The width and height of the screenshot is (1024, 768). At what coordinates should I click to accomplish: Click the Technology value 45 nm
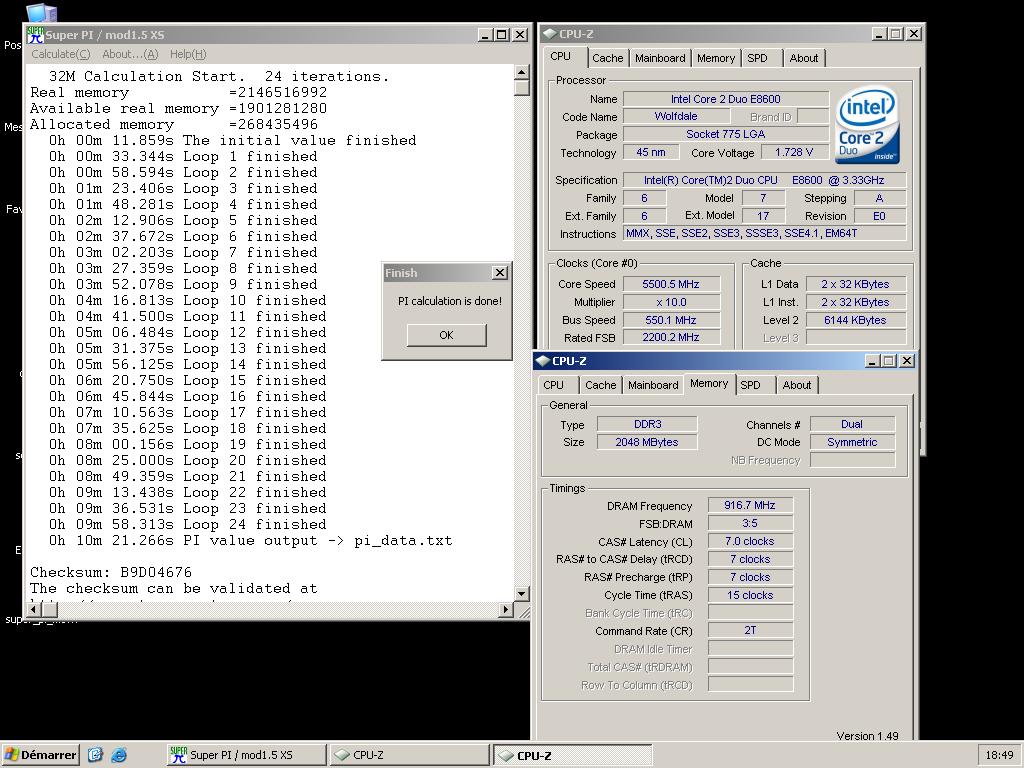650,153
